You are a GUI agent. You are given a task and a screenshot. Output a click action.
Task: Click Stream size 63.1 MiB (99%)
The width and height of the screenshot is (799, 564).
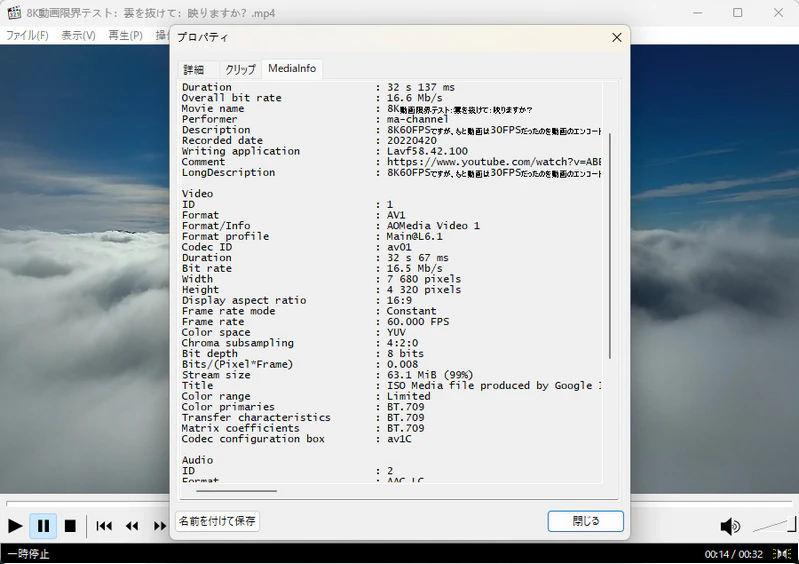coord(430,375)
